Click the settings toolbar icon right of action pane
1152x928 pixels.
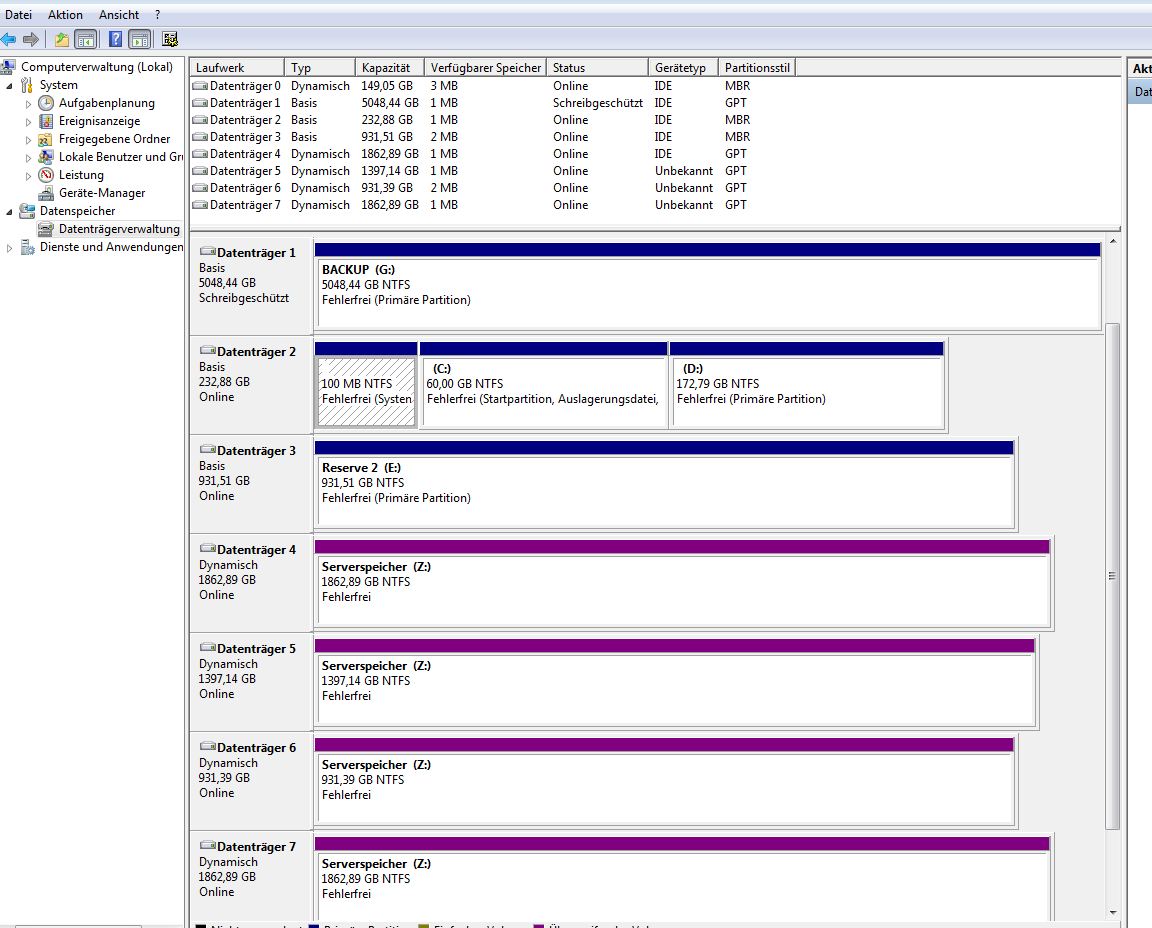tap(170, 40)
